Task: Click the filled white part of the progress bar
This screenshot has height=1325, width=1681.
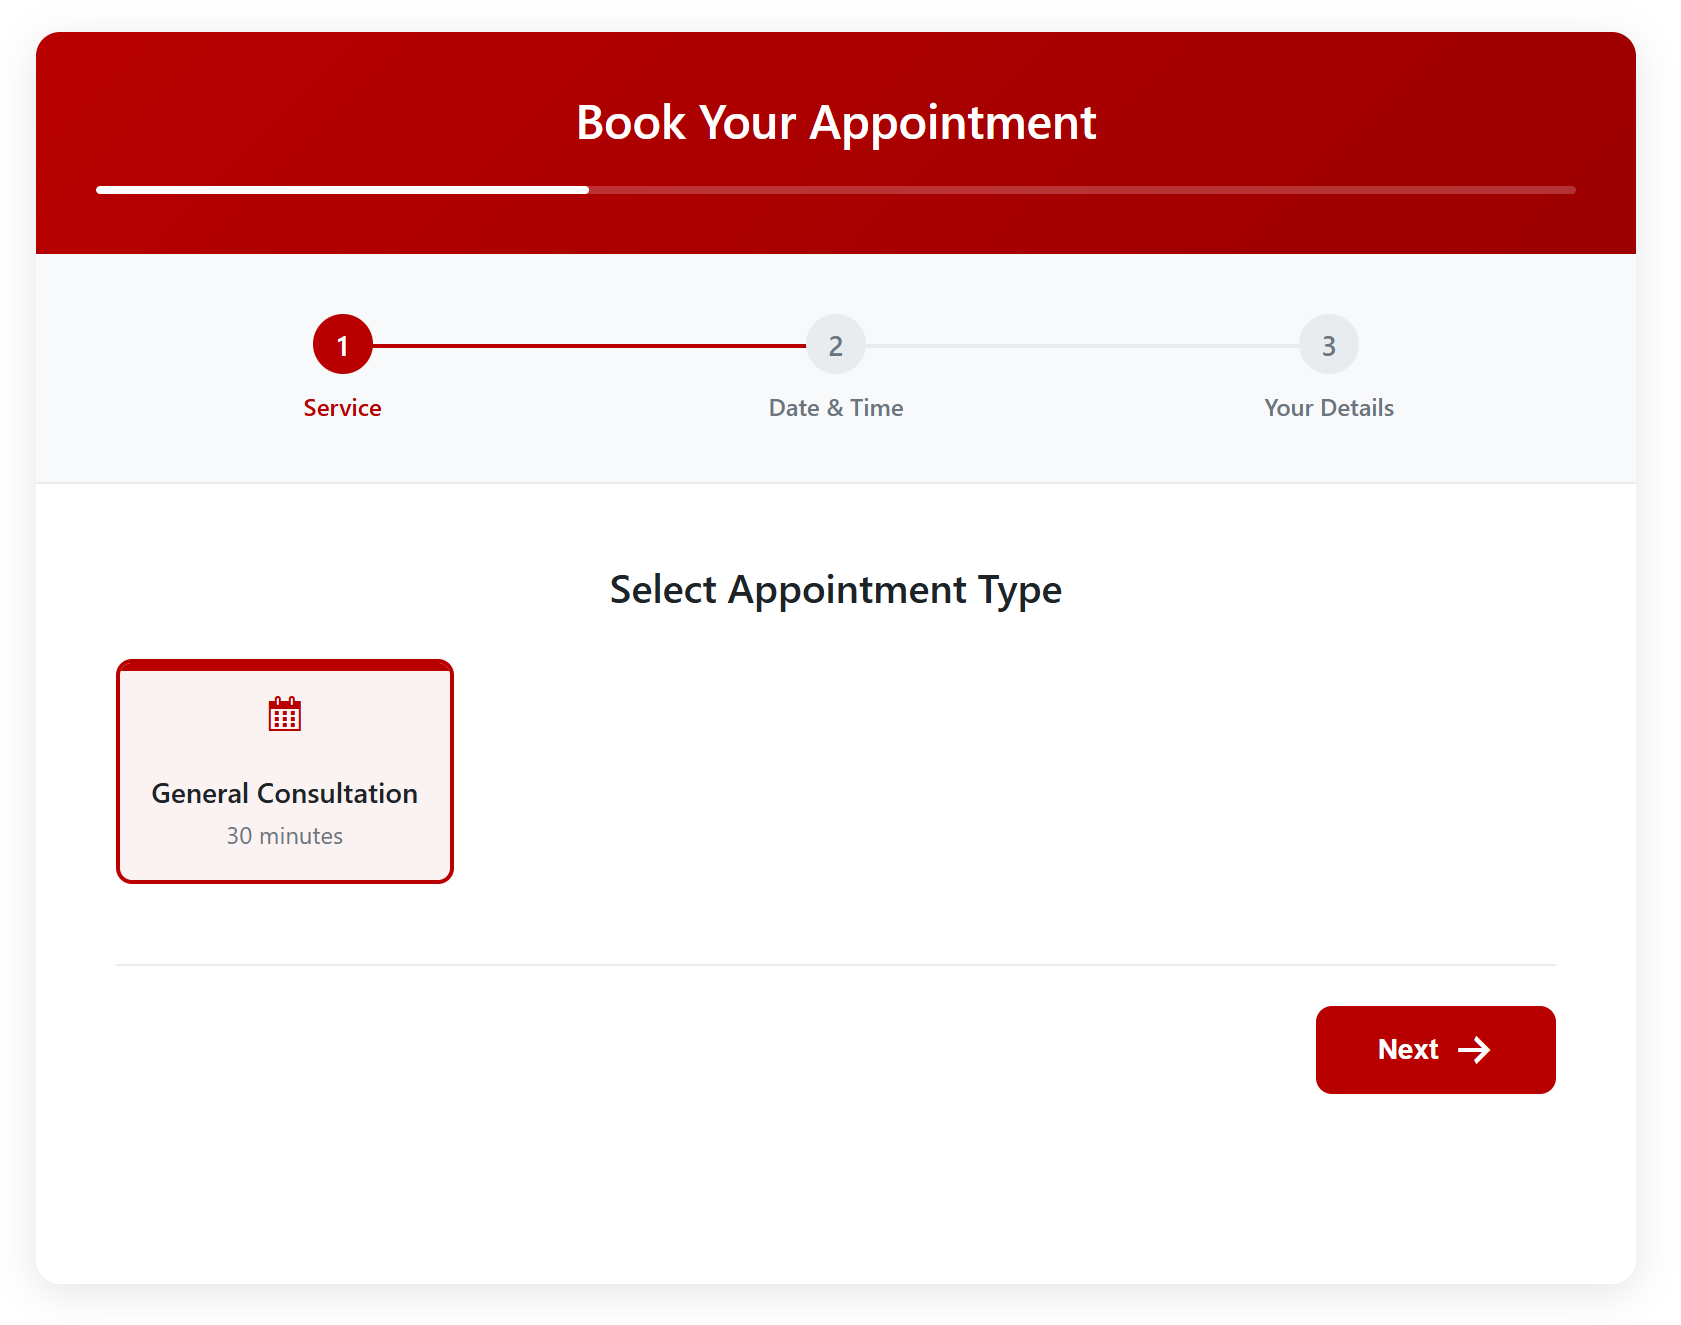Action: pos(342,189)
